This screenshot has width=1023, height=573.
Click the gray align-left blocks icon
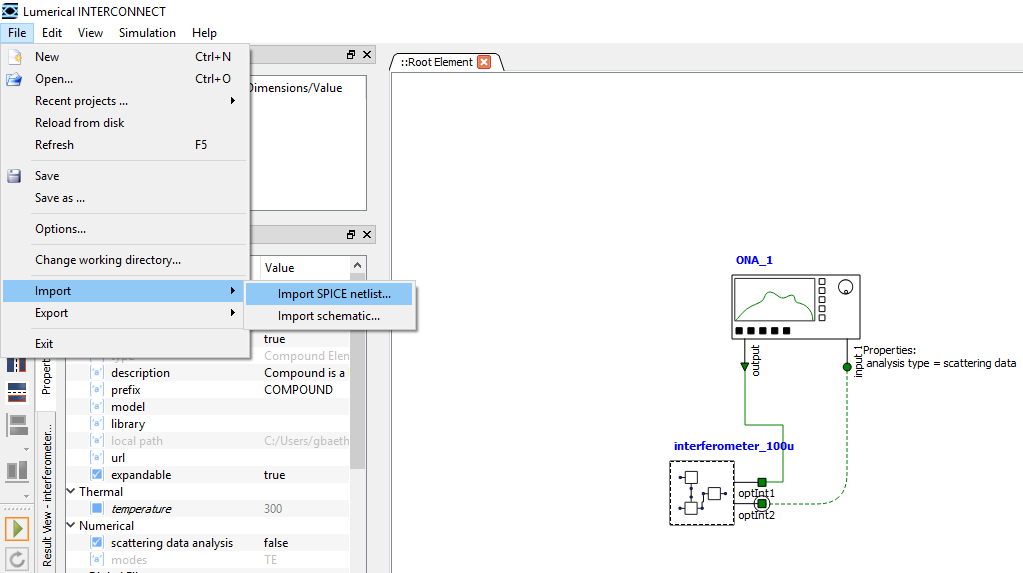[17, 426]
